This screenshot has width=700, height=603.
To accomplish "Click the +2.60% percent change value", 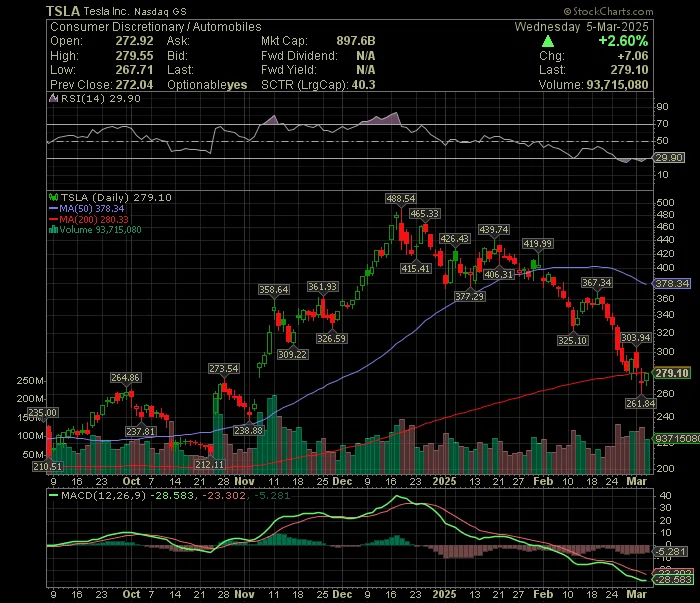I will 623,41.
